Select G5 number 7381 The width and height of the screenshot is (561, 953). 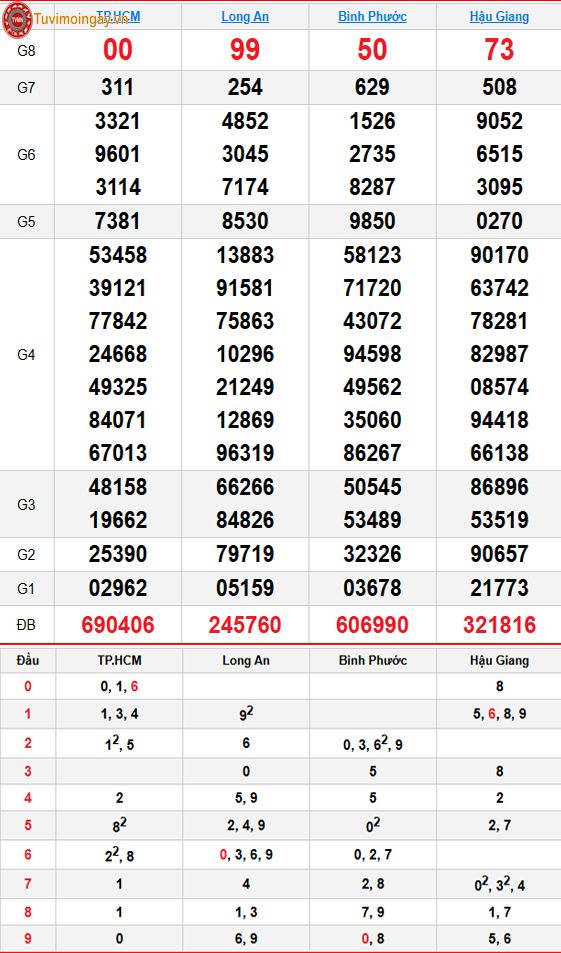[x=117, y=221]
